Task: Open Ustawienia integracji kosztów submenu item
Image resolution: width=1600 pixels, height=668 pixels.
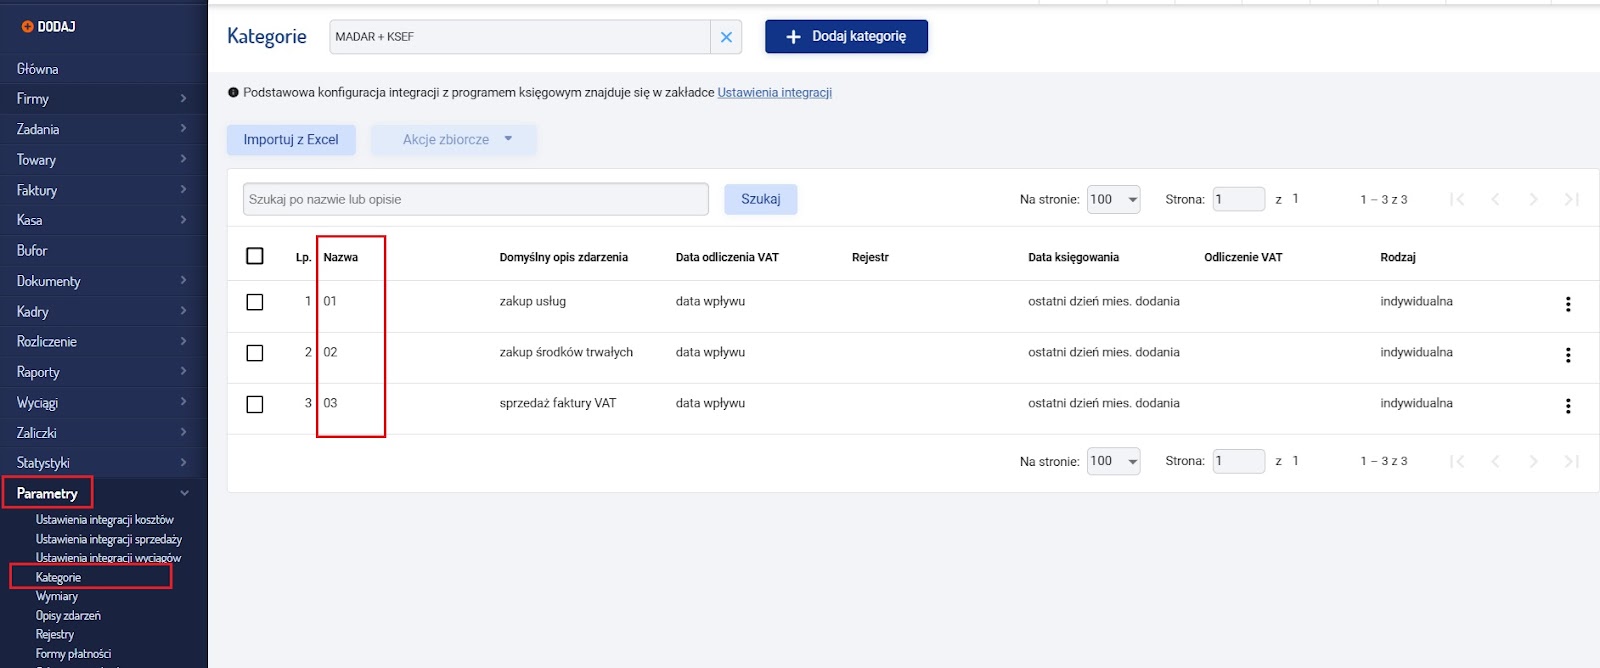Action: pyautogui.click(x=105, y=520)
